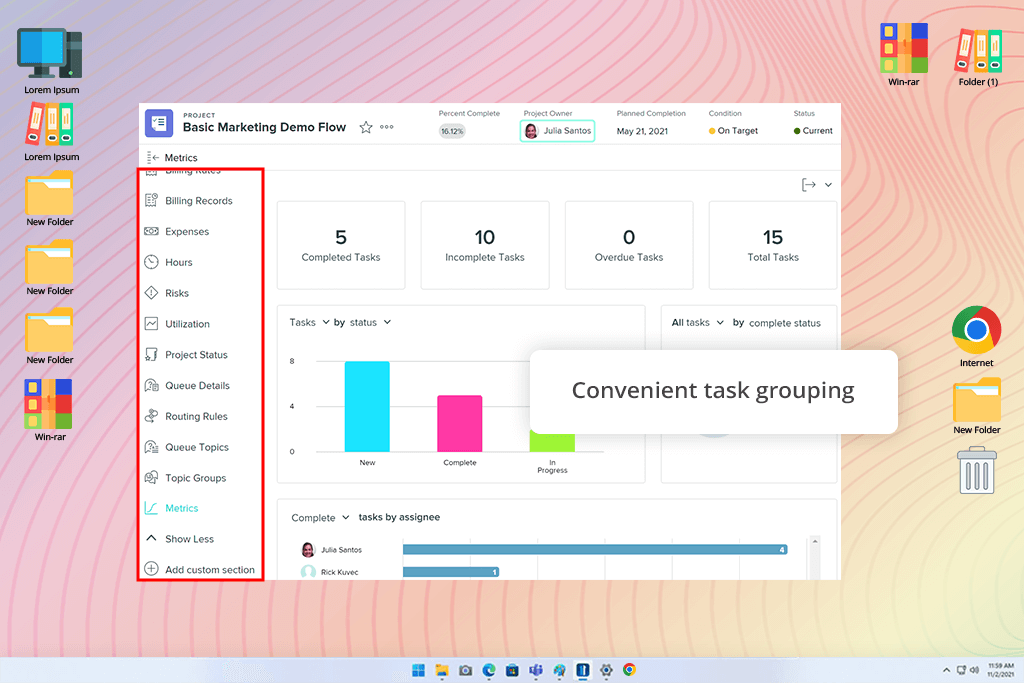
Task: Click the Current status value
Action: [813, 131]
